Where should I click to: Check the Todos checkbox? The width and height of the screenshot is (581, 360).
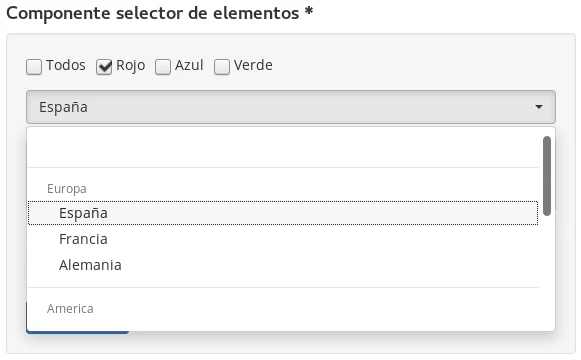34,67
